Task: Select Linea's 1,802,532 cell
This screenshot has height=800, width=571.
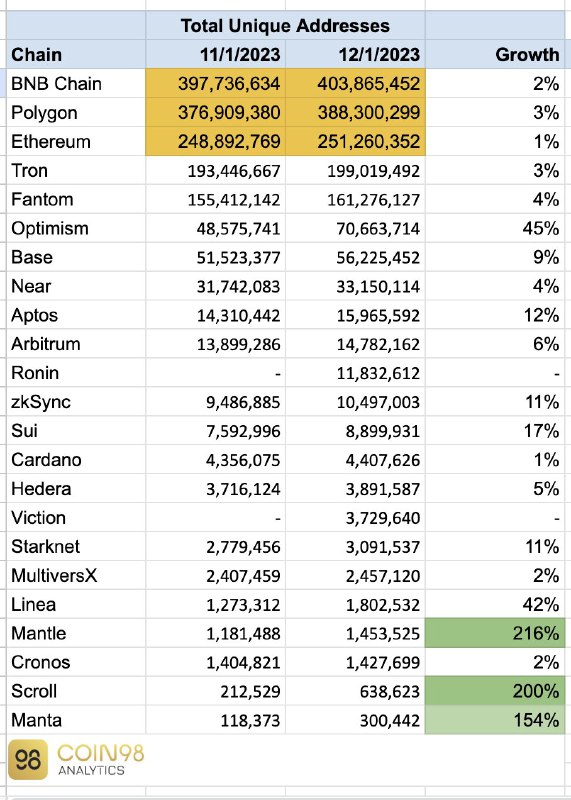Action: 355,605
